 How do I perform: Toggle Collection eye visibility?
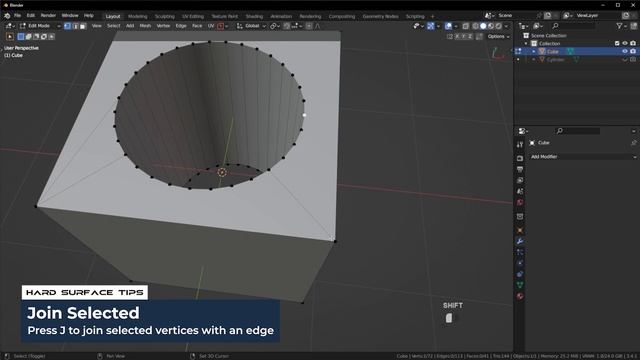click(x=625, y=43)
